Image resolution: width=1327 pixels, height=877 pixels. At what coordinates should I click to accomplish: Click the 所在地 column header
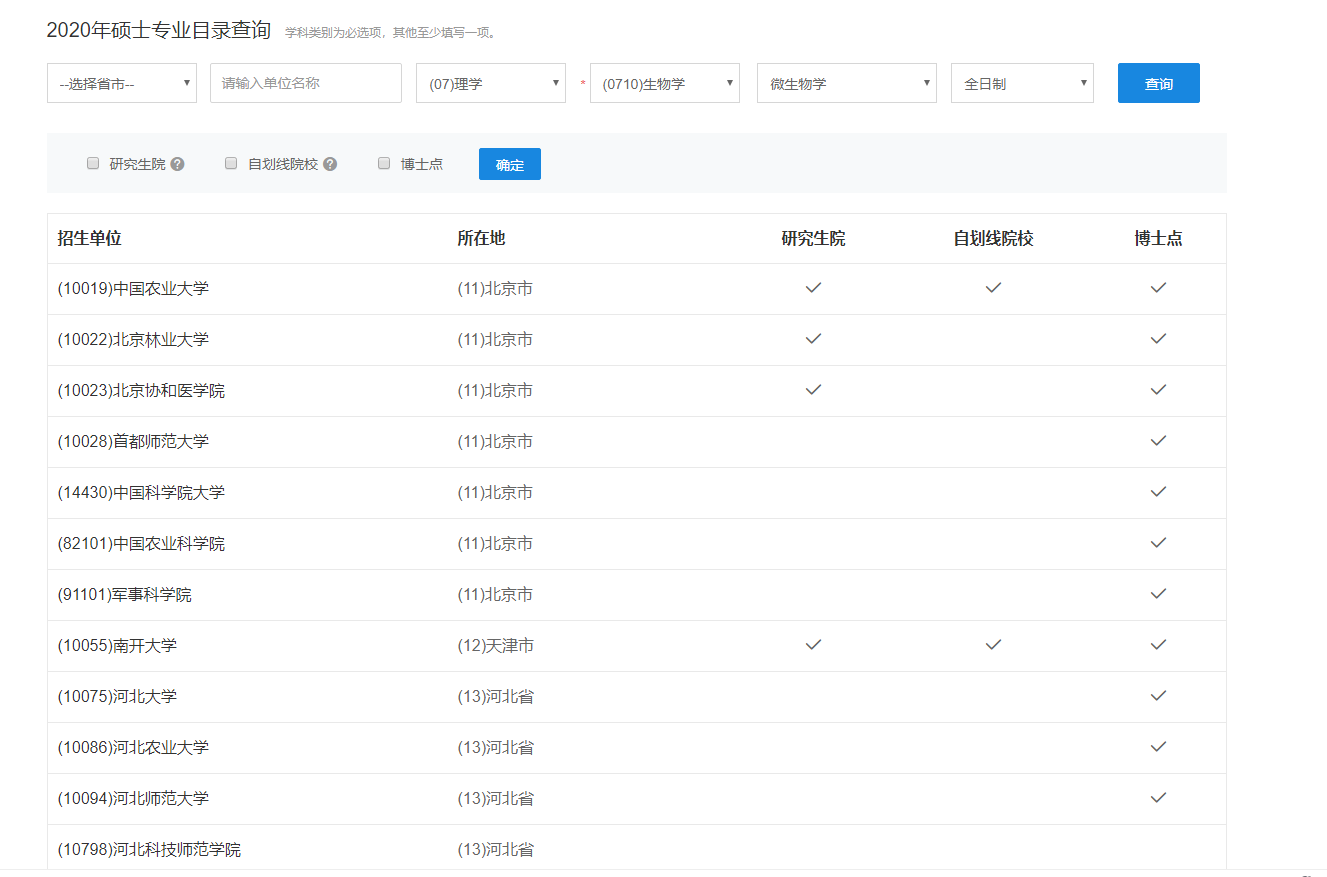point(481,239)
